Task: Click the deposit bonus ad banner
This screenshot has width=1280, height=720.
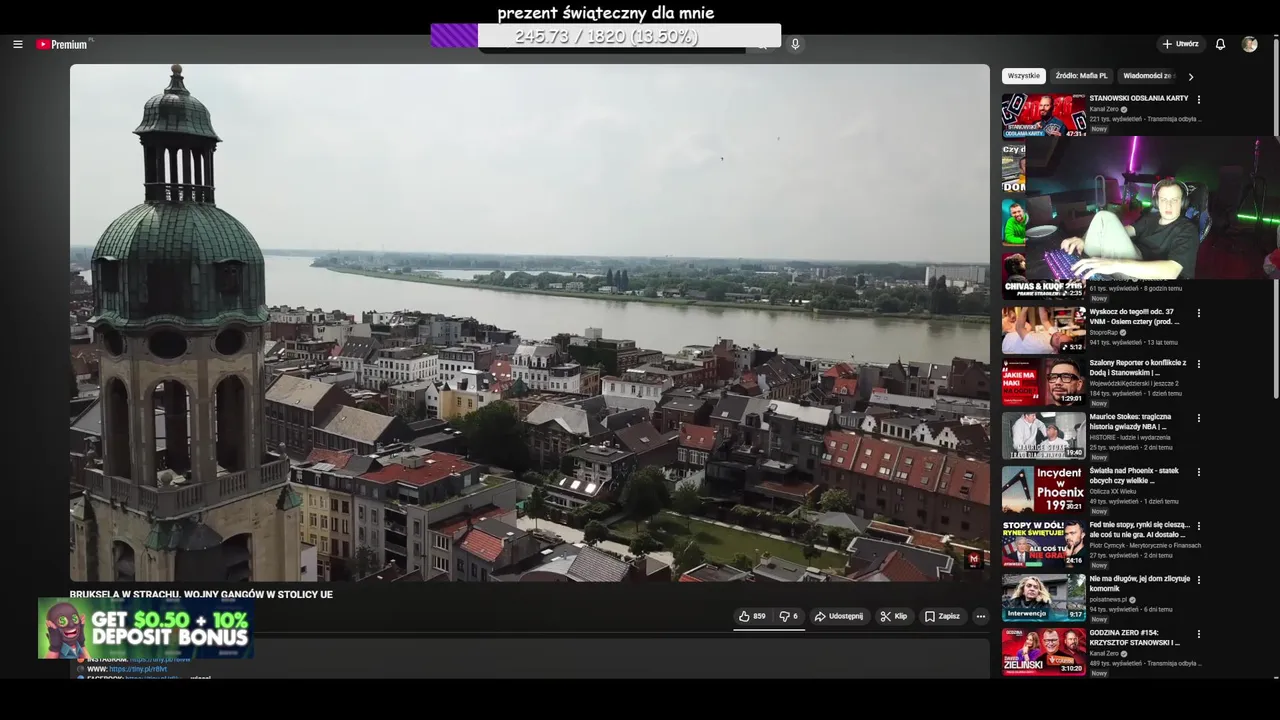Action: [x=145, y=628]
